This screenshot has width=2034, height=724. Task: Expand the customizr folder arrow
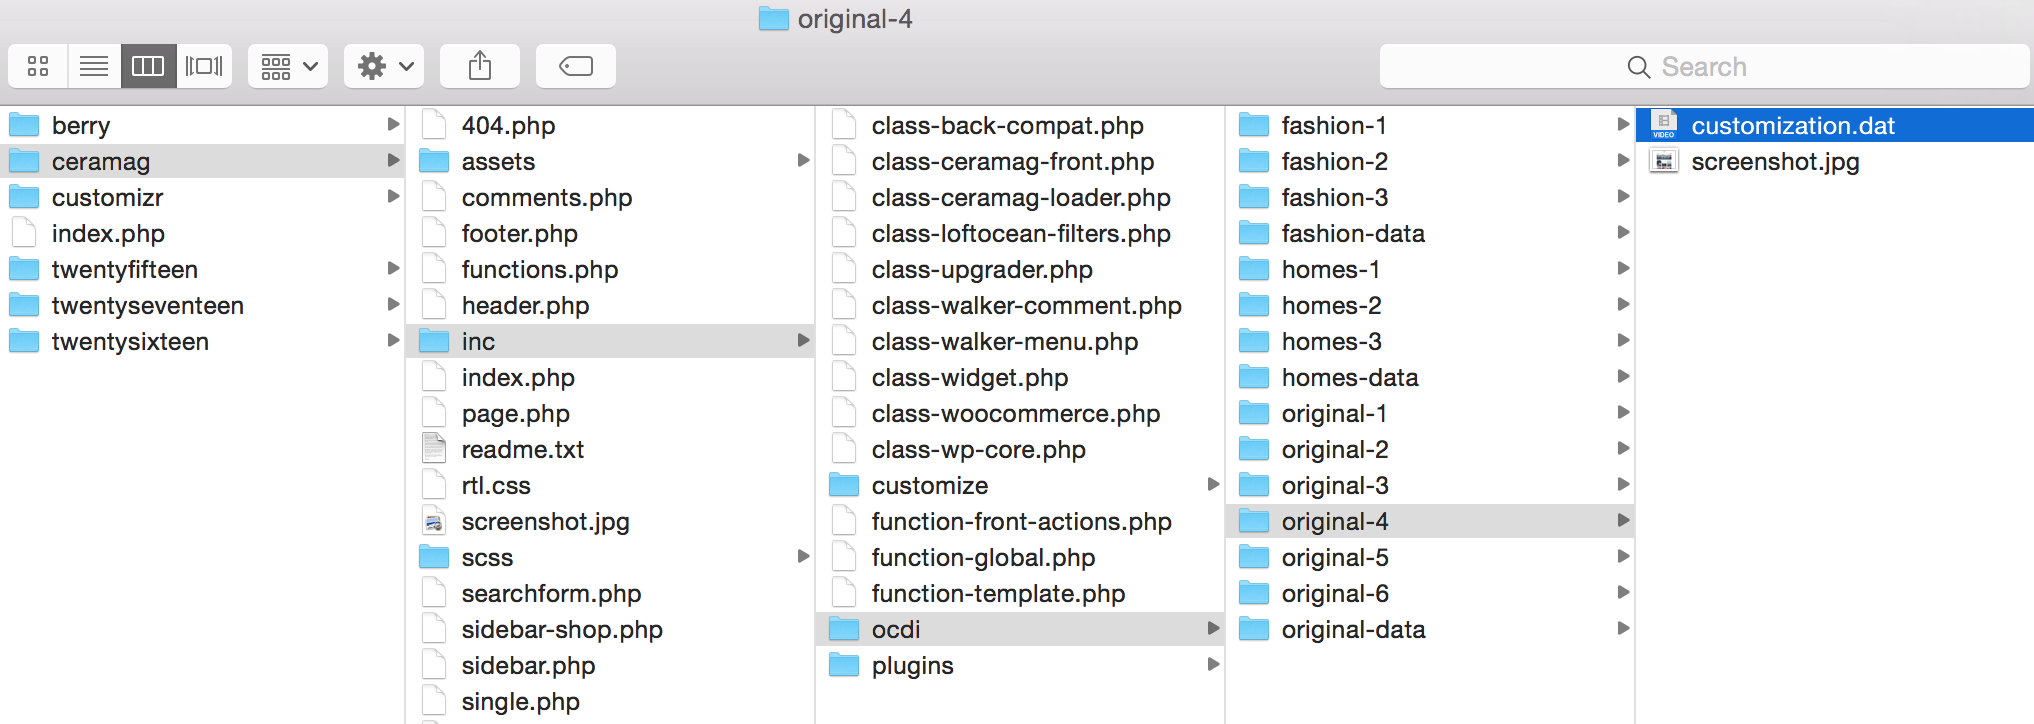[x=393, y=196]
